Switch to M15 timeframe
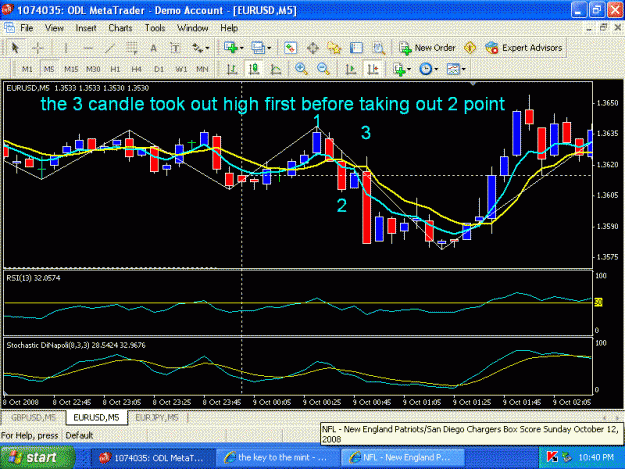Viewport: 625px width, 469px height. 71,69
